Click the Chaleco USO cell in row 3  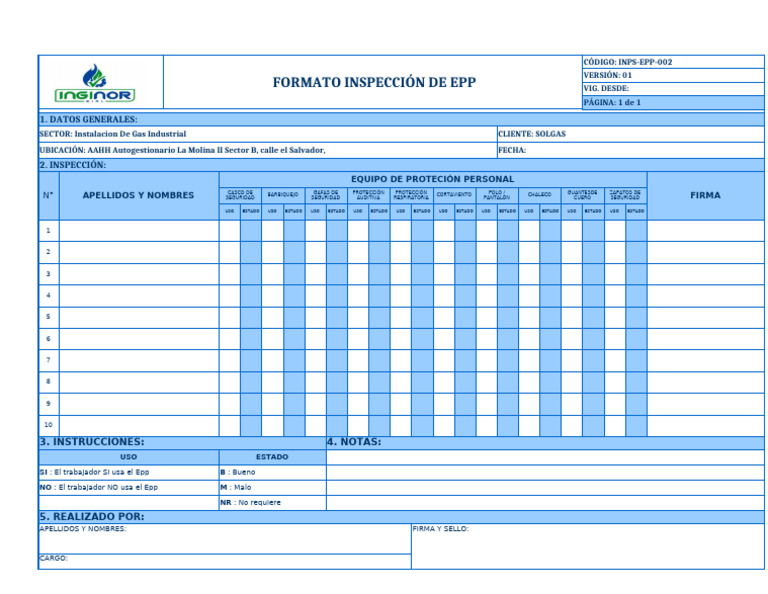tap(529, 274)
